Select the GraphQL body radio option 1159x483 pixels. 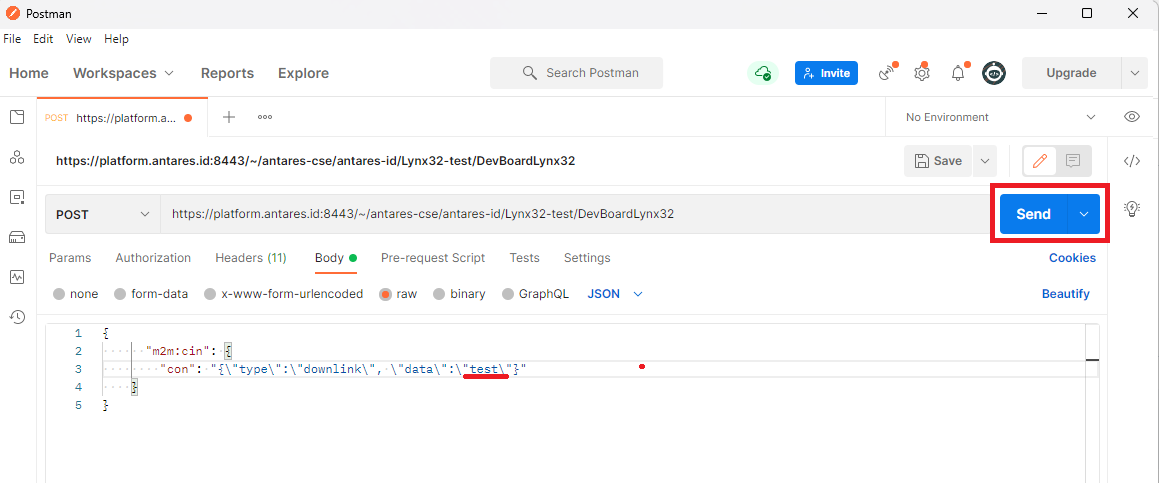click(x=508, y=294)
